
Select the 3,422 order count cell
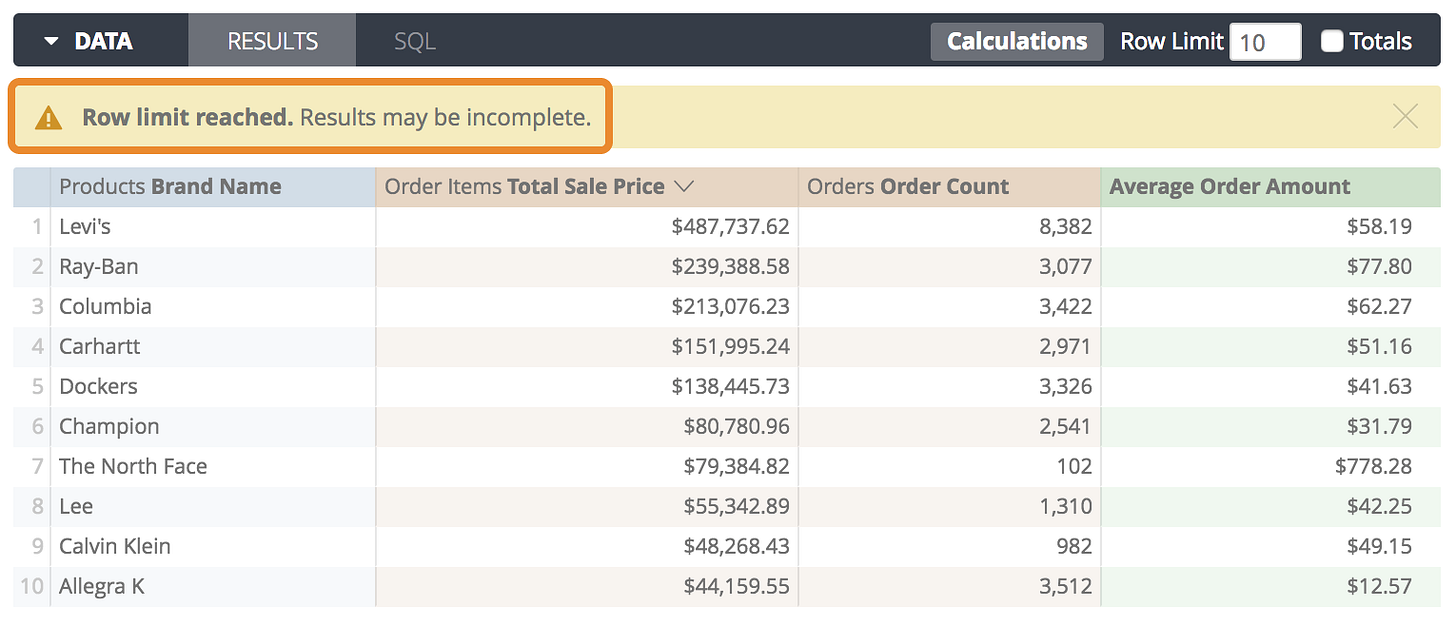point(949,307)
